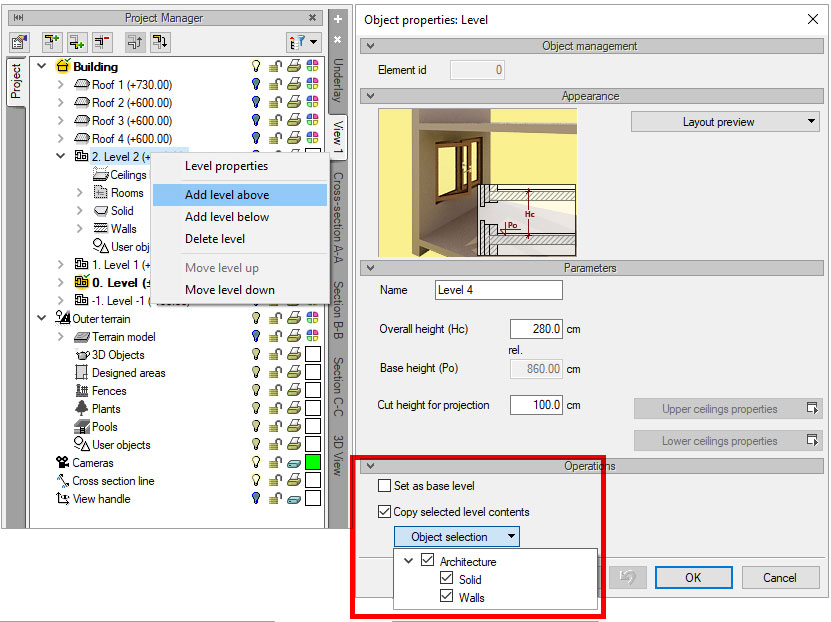Click the move-level-up toolbar icon
This screenshot has width=831, height=622.
pos(135,42)
